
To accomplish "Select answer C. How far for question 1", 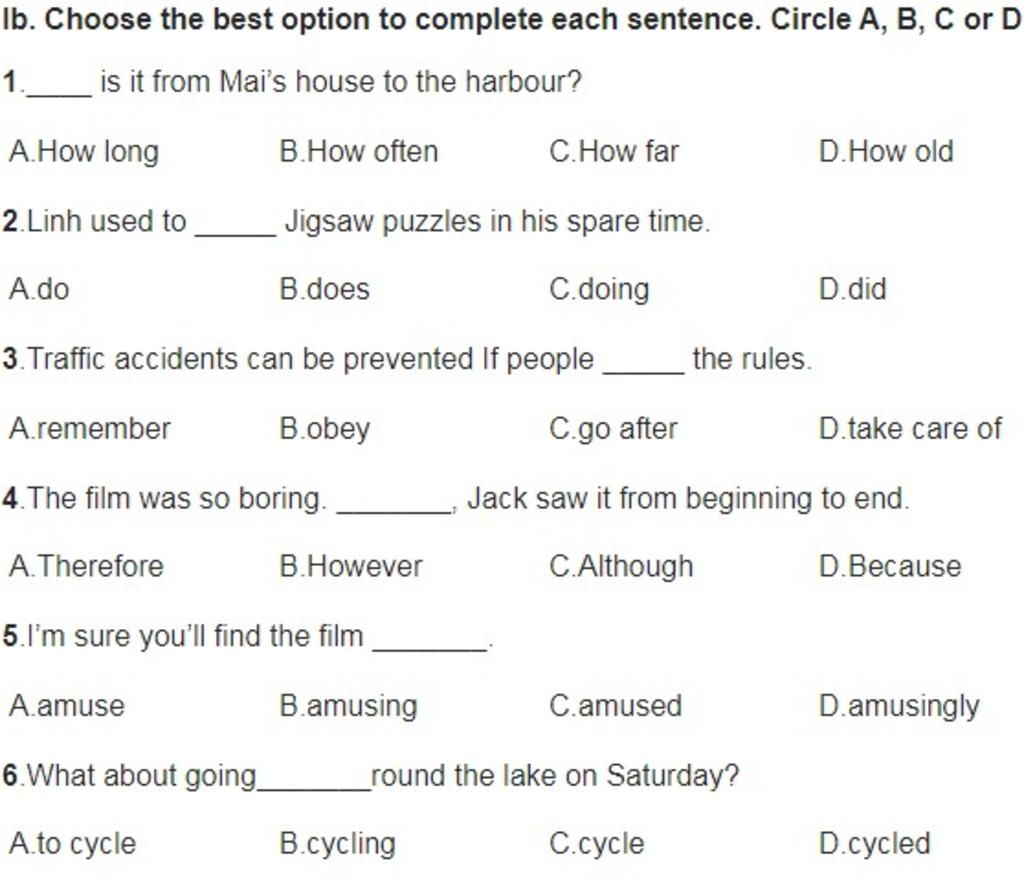I will [x=614, y=152].
